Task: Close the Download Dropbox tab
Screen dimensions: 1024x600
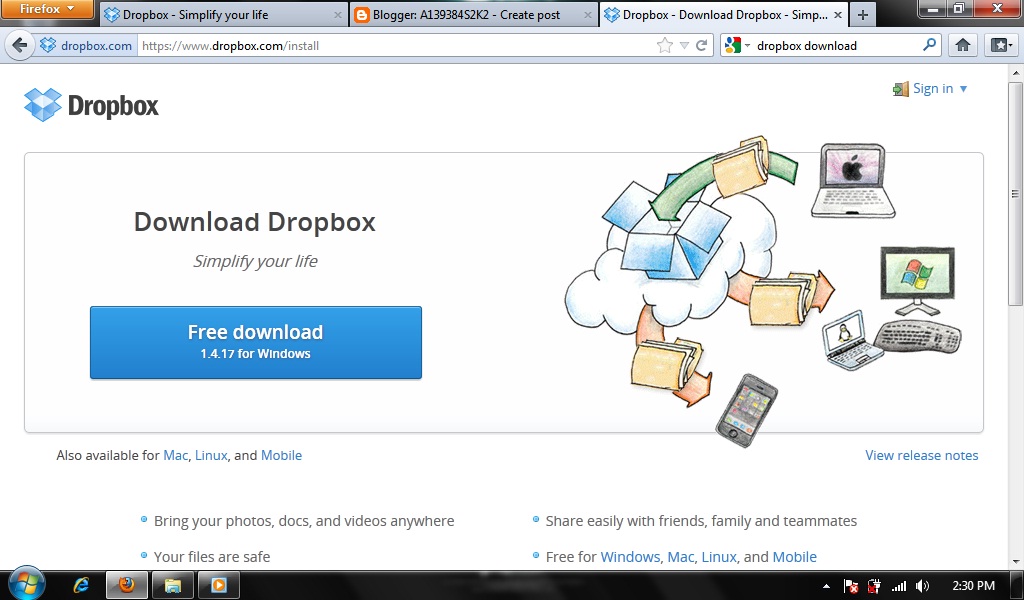Action: (838, 15)
